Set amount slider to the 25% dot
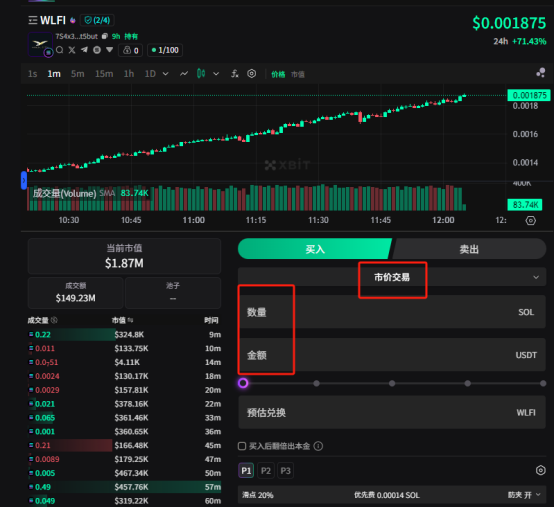The image size is (554, 508). (317, 383)
